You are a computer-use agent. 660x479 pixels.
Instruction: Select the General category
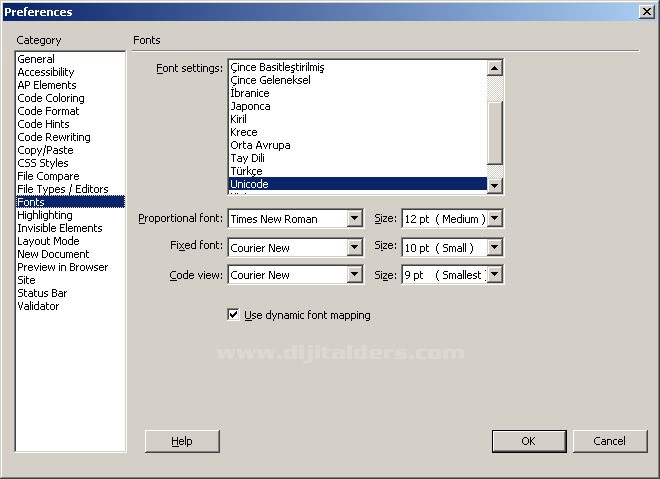36,60
